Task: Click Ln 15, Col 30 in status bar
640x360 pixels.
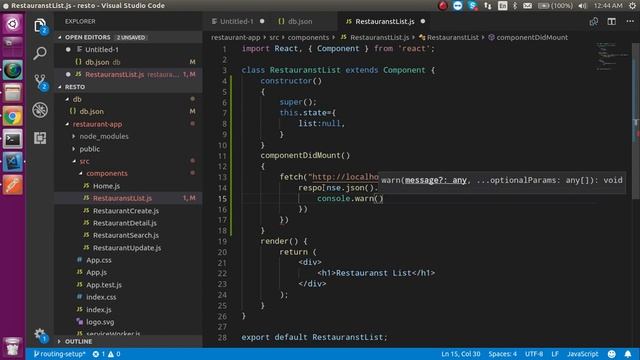Action: pyautogui.click(x=460, y=354)
